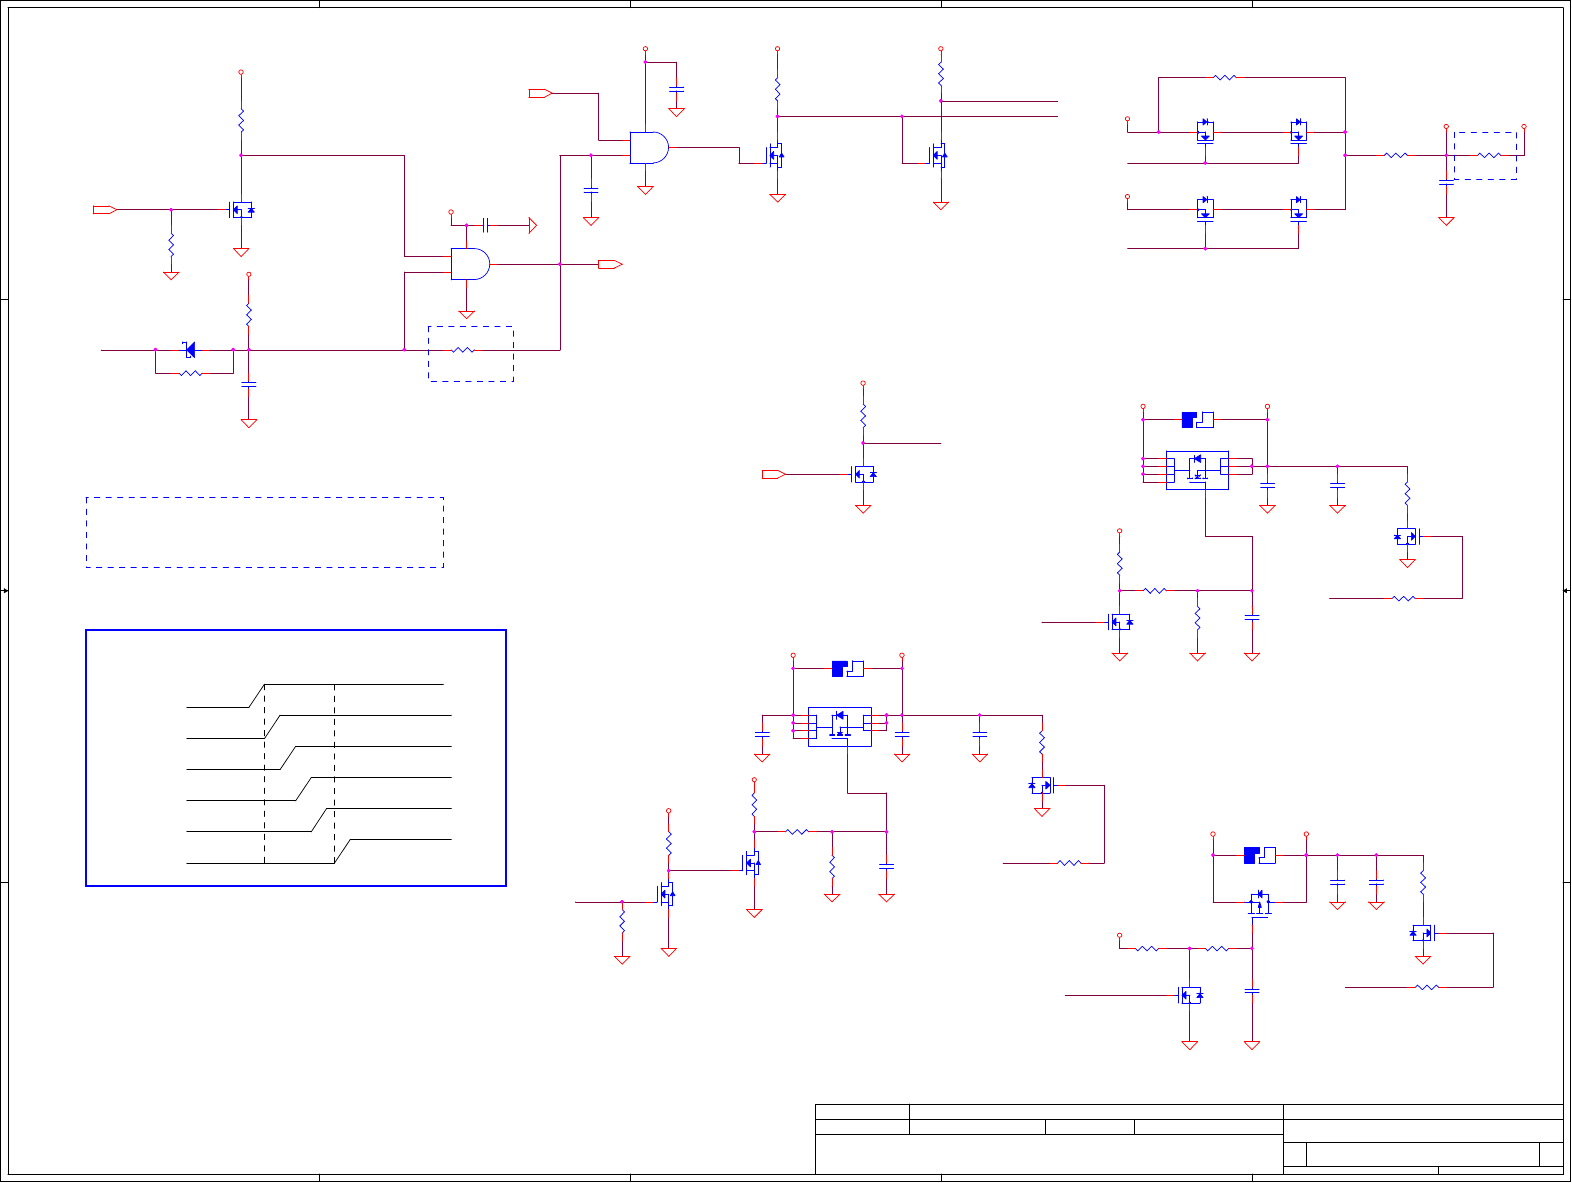Screen dimensions: 1572x1183
Task: Click the AND gate feeding the output port
Action: [x=470, y=264]
